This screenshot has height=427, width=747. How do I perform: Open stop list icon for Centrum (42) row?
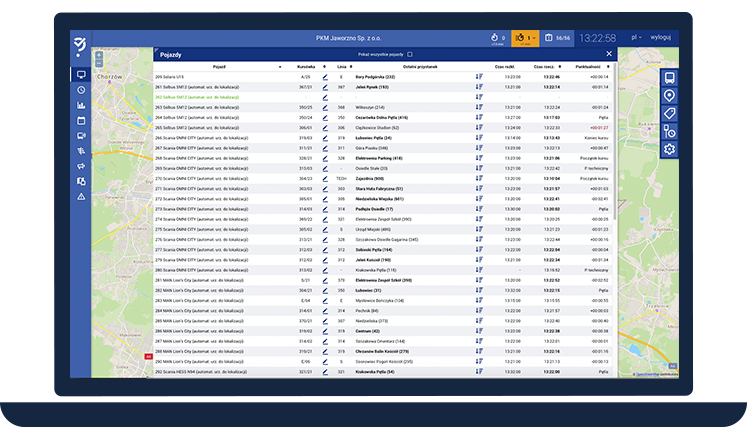pyautogui.click(x=479, y=331)
